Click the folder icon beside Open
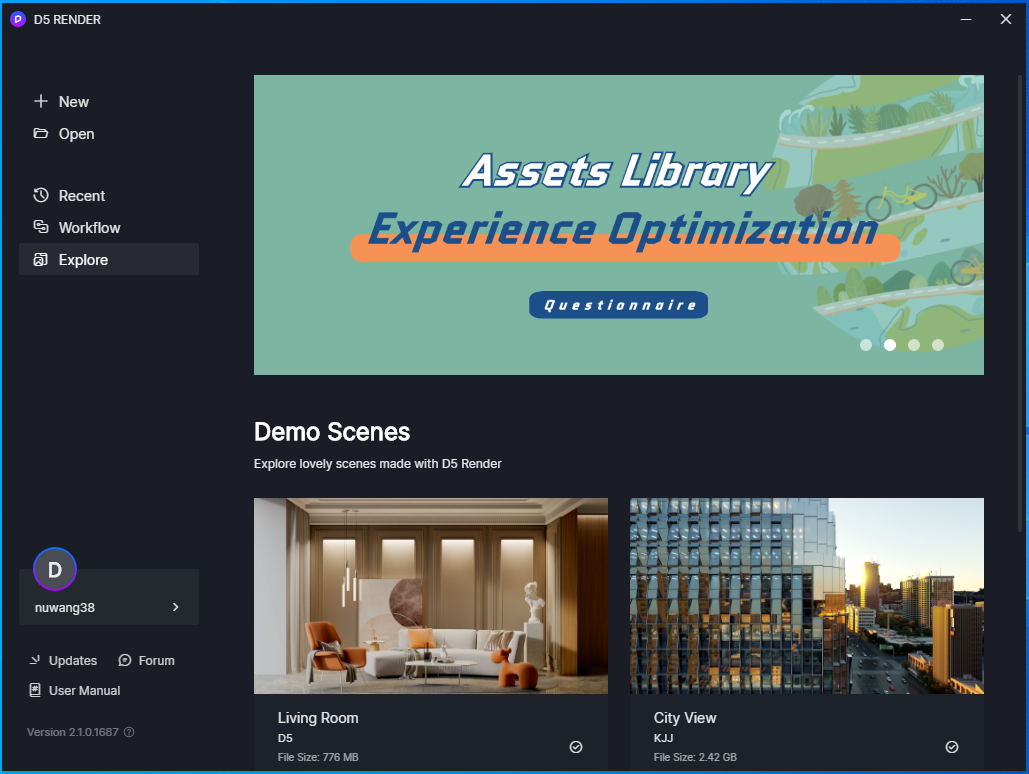 pyautogui.click(x=41, y=133)
